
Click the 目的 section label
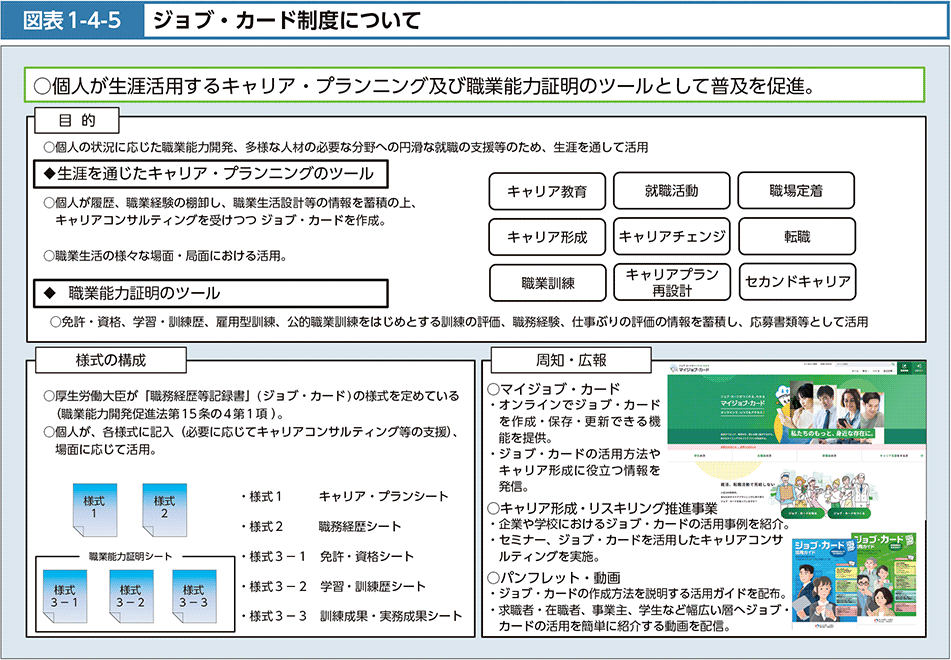(x=76, y=121)
